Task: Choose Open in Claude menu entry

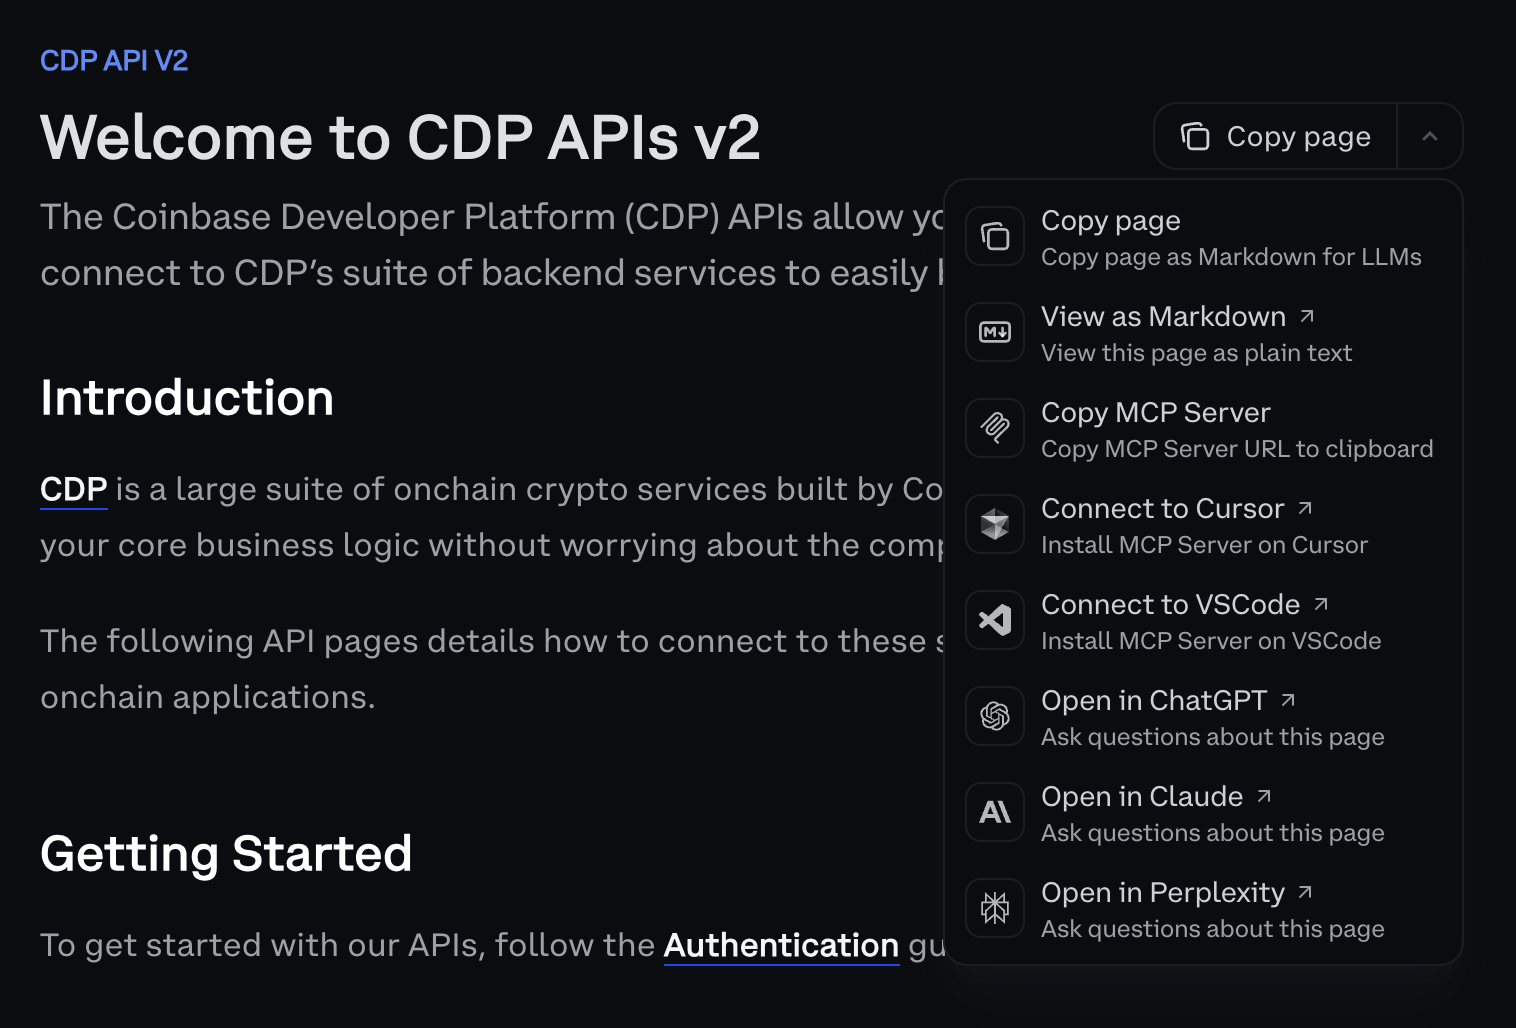Action: coord(1142,797)
